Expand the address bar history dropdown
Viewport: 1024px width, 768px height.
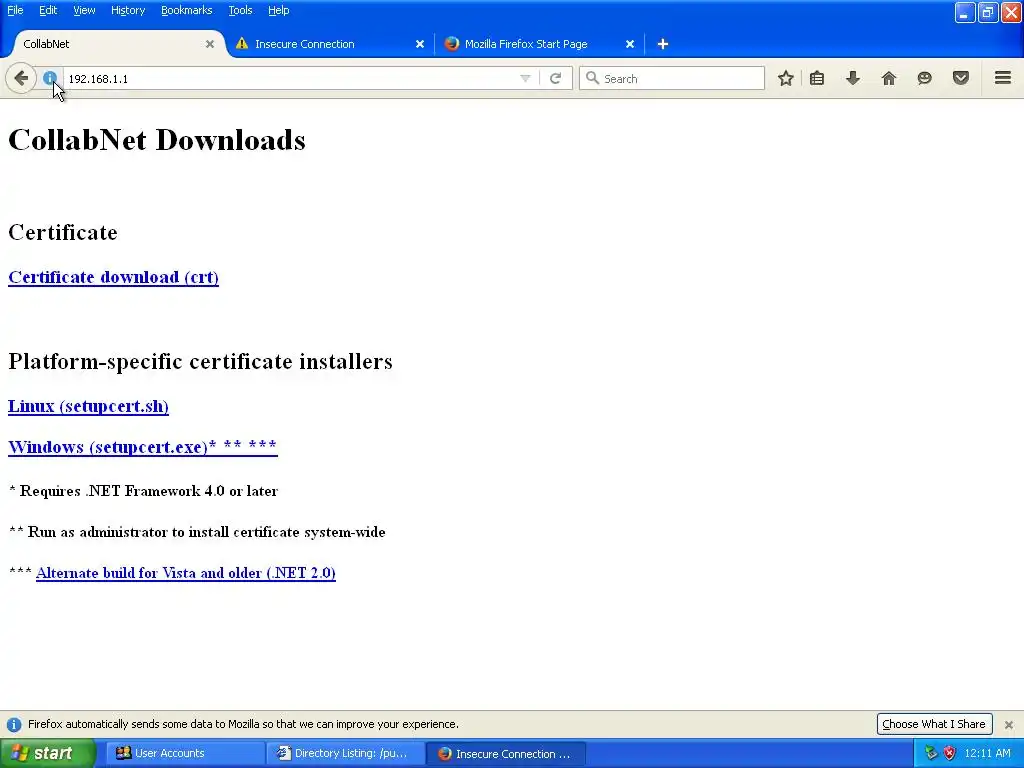pos(525,78)
